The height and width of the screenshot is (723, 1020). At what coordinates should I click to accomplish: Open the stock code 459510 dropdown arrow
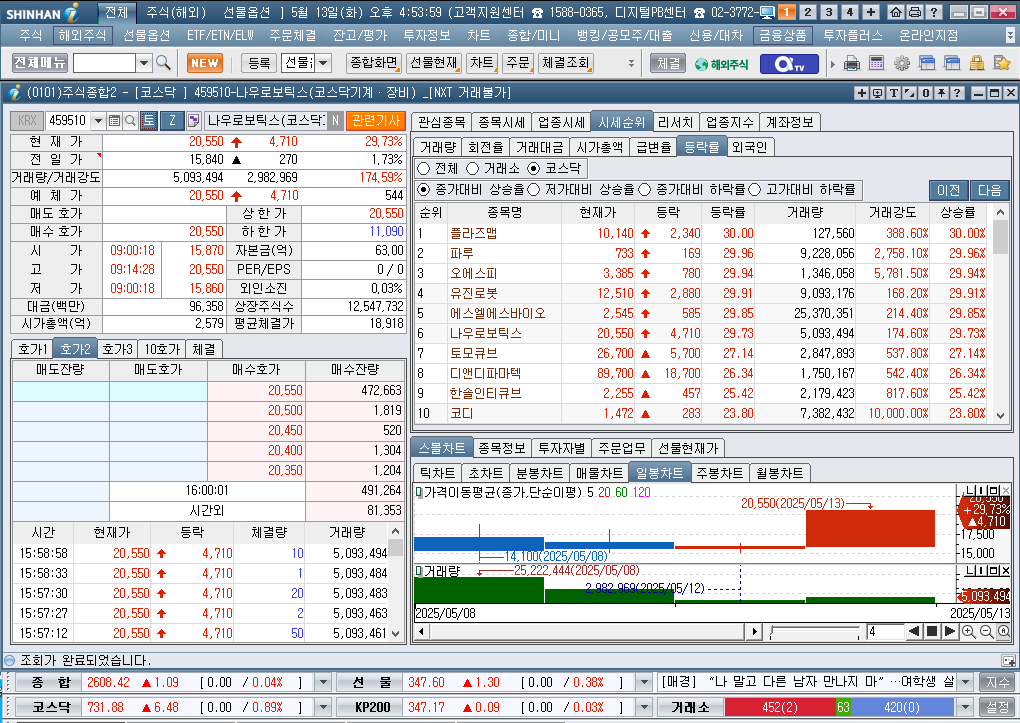(x=98, y=120)
